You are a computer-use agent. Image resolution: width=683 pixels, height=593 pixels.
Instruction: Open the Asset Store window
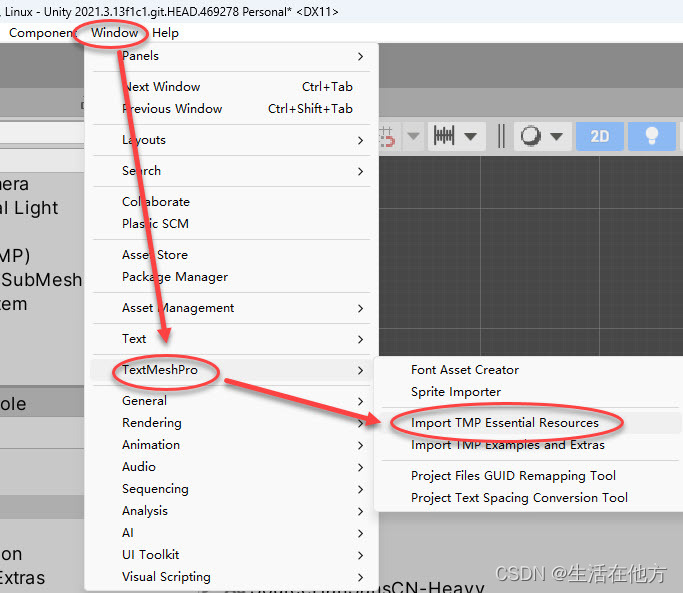(231, 254)
